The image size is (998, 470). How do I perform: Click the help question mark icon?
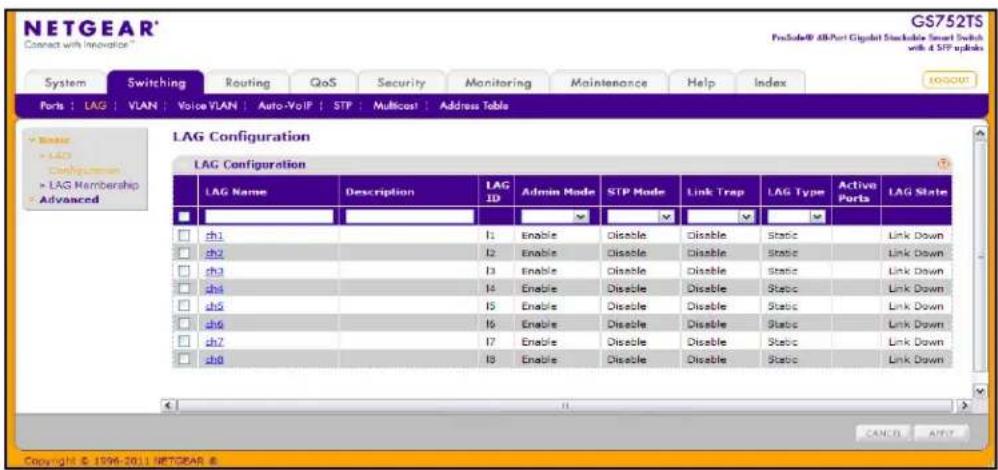point(944,165)
